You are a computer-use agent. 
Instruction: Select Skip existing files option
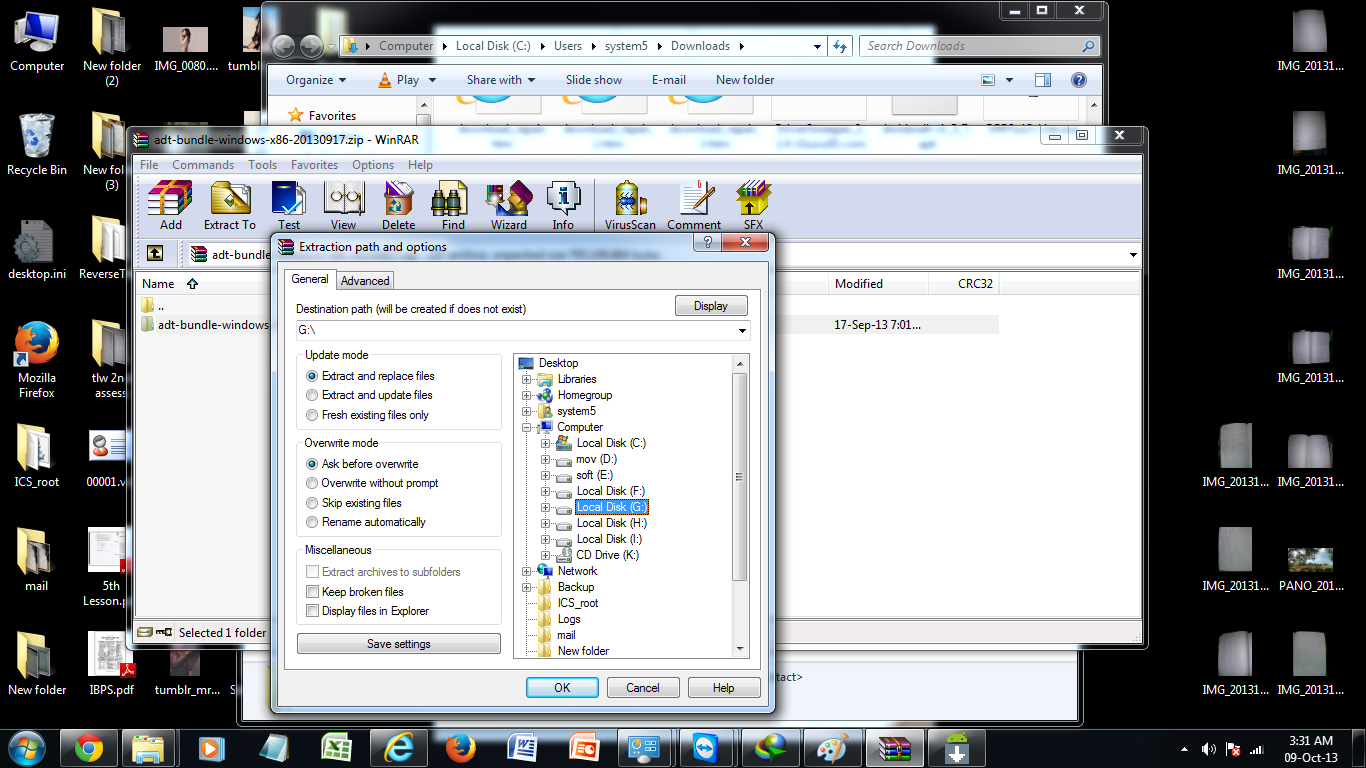354,503
